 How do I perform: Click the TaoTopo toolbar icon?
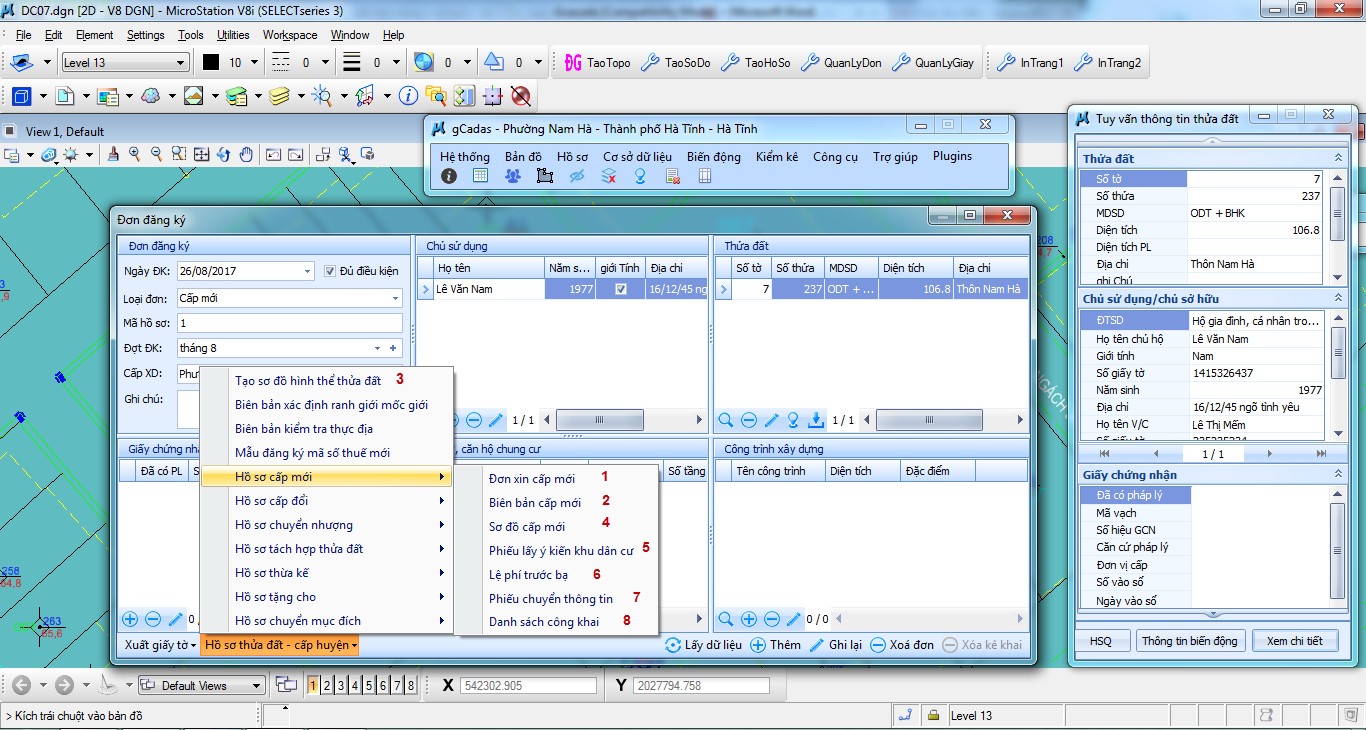pyautogui.click(x=597, y=63)
